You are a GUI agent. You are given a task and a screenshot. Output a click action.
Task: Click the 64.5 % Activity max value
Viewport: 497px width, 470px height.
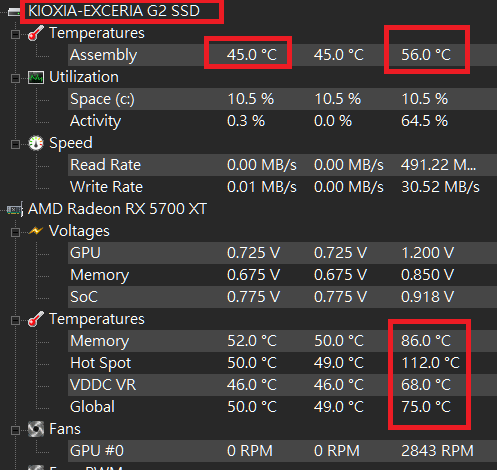(x=424, y=121)
